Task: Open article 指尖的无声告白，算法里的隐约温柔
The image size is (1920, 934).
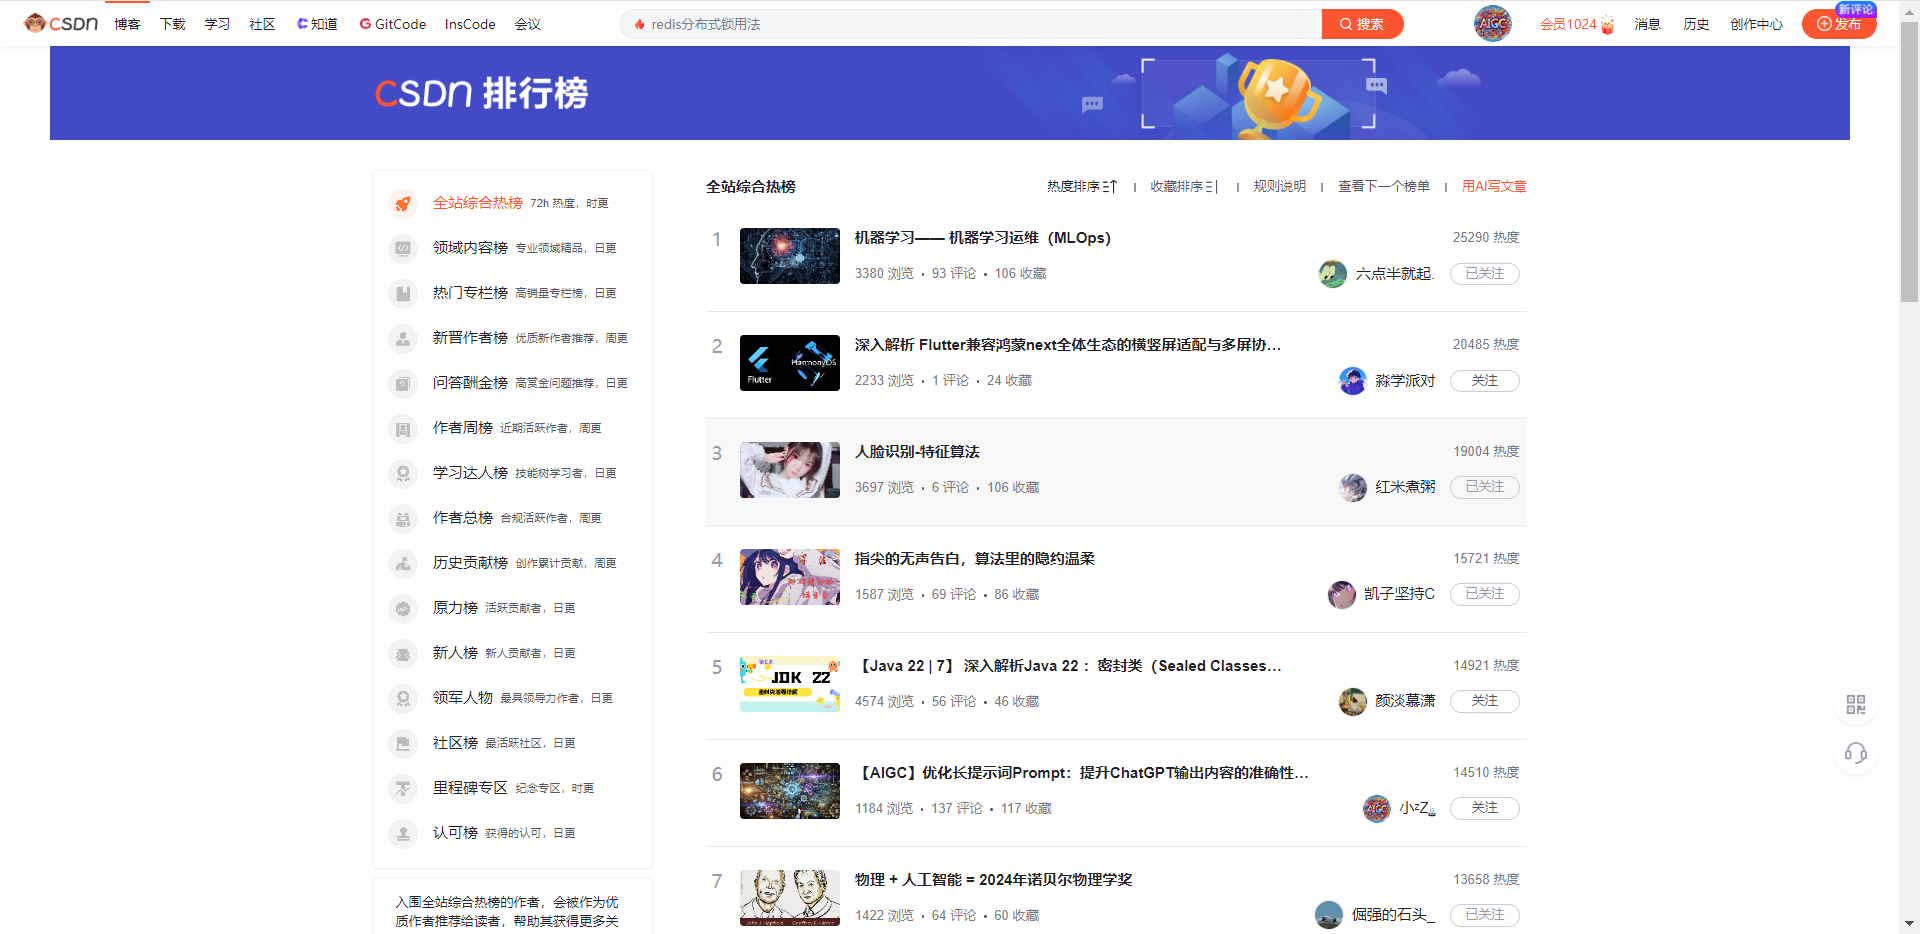Action: tap(975, 559)
